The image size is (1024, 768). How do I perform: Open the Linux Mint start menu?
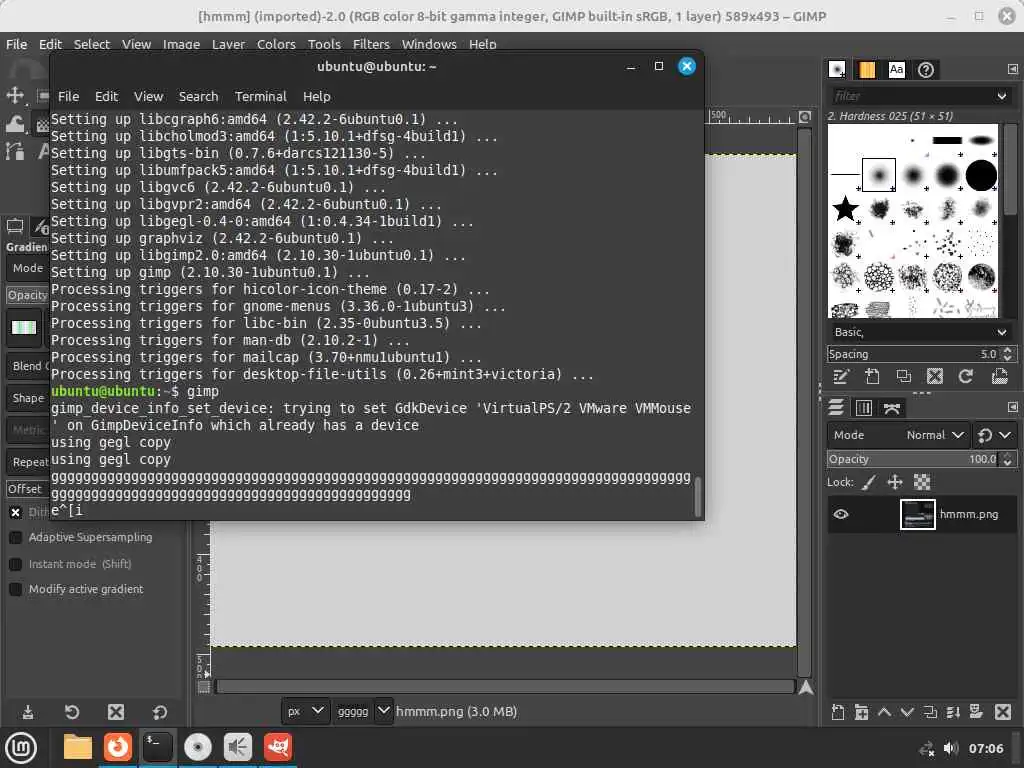pos(21,748)
